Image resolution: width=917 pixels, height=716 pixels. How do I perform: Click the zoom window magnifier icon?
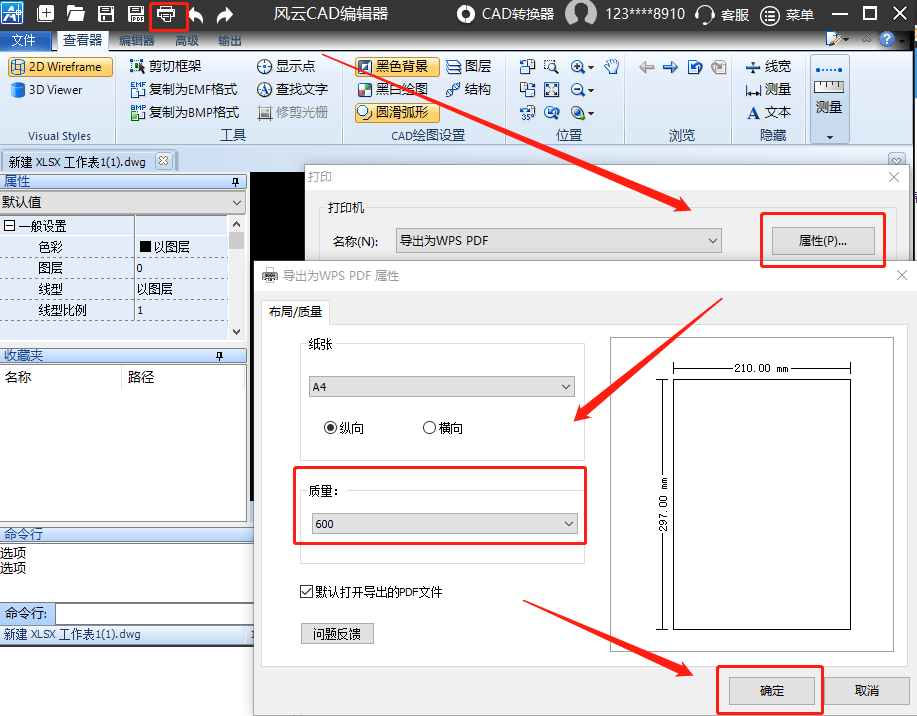point(551,66)
